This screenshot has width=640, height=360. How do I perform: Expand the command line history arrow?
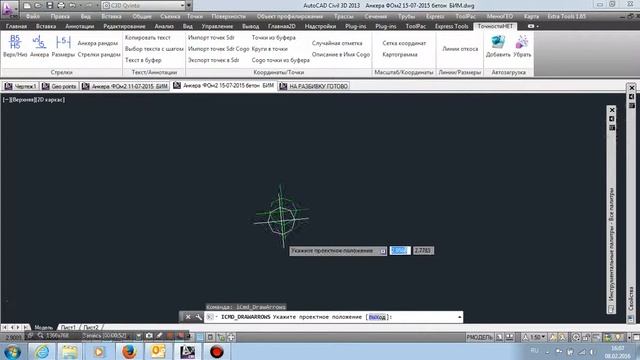(460, 317)
